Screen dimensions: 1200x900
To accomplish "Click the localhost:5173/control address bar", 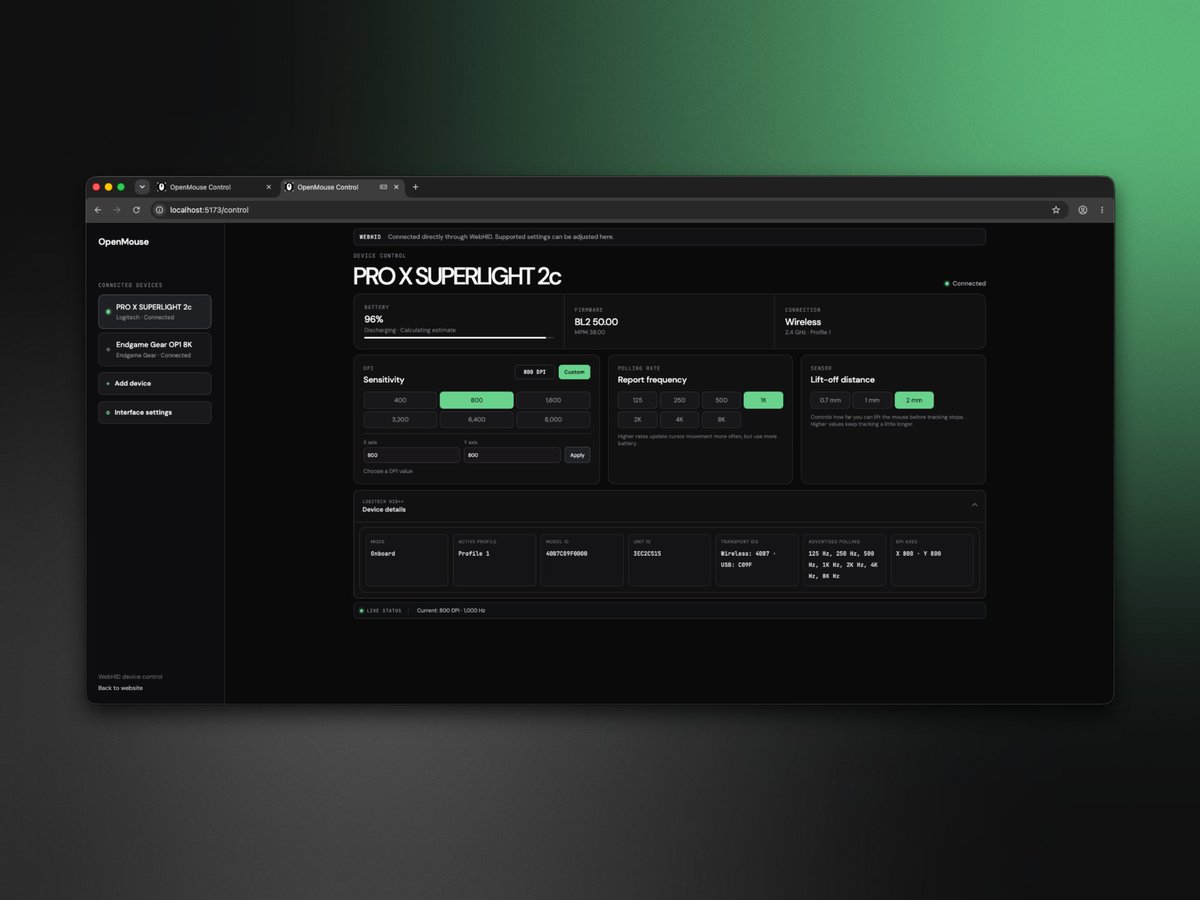I will point(600,210).
